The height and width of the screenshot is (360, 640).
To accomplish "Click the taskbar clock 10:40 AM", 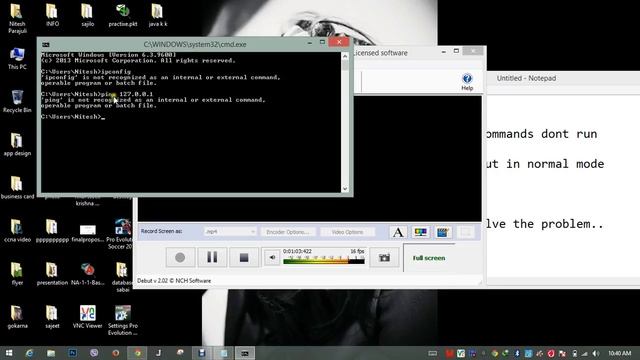I will (x=620, y=353).
